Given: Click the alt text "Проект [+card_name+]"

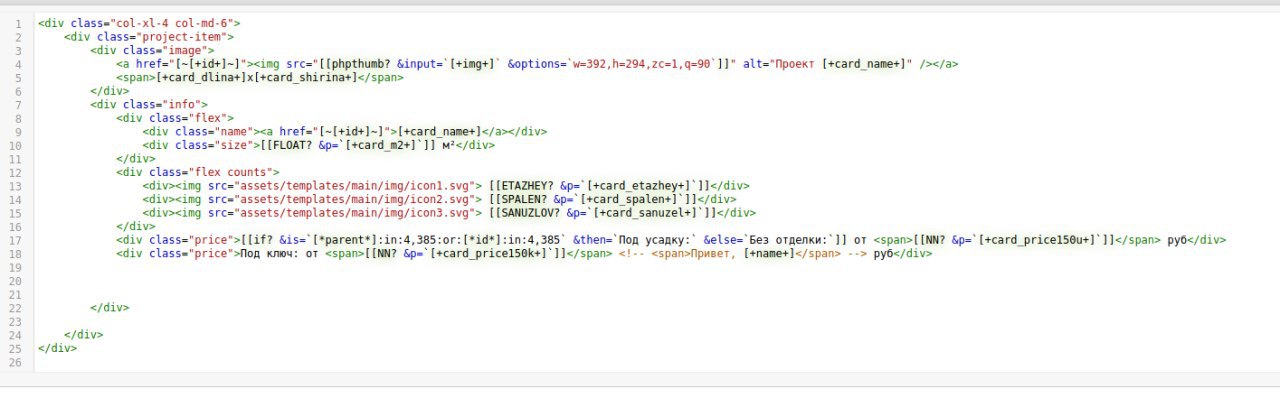Looking at the screenshot, I should tap(842, 64).
